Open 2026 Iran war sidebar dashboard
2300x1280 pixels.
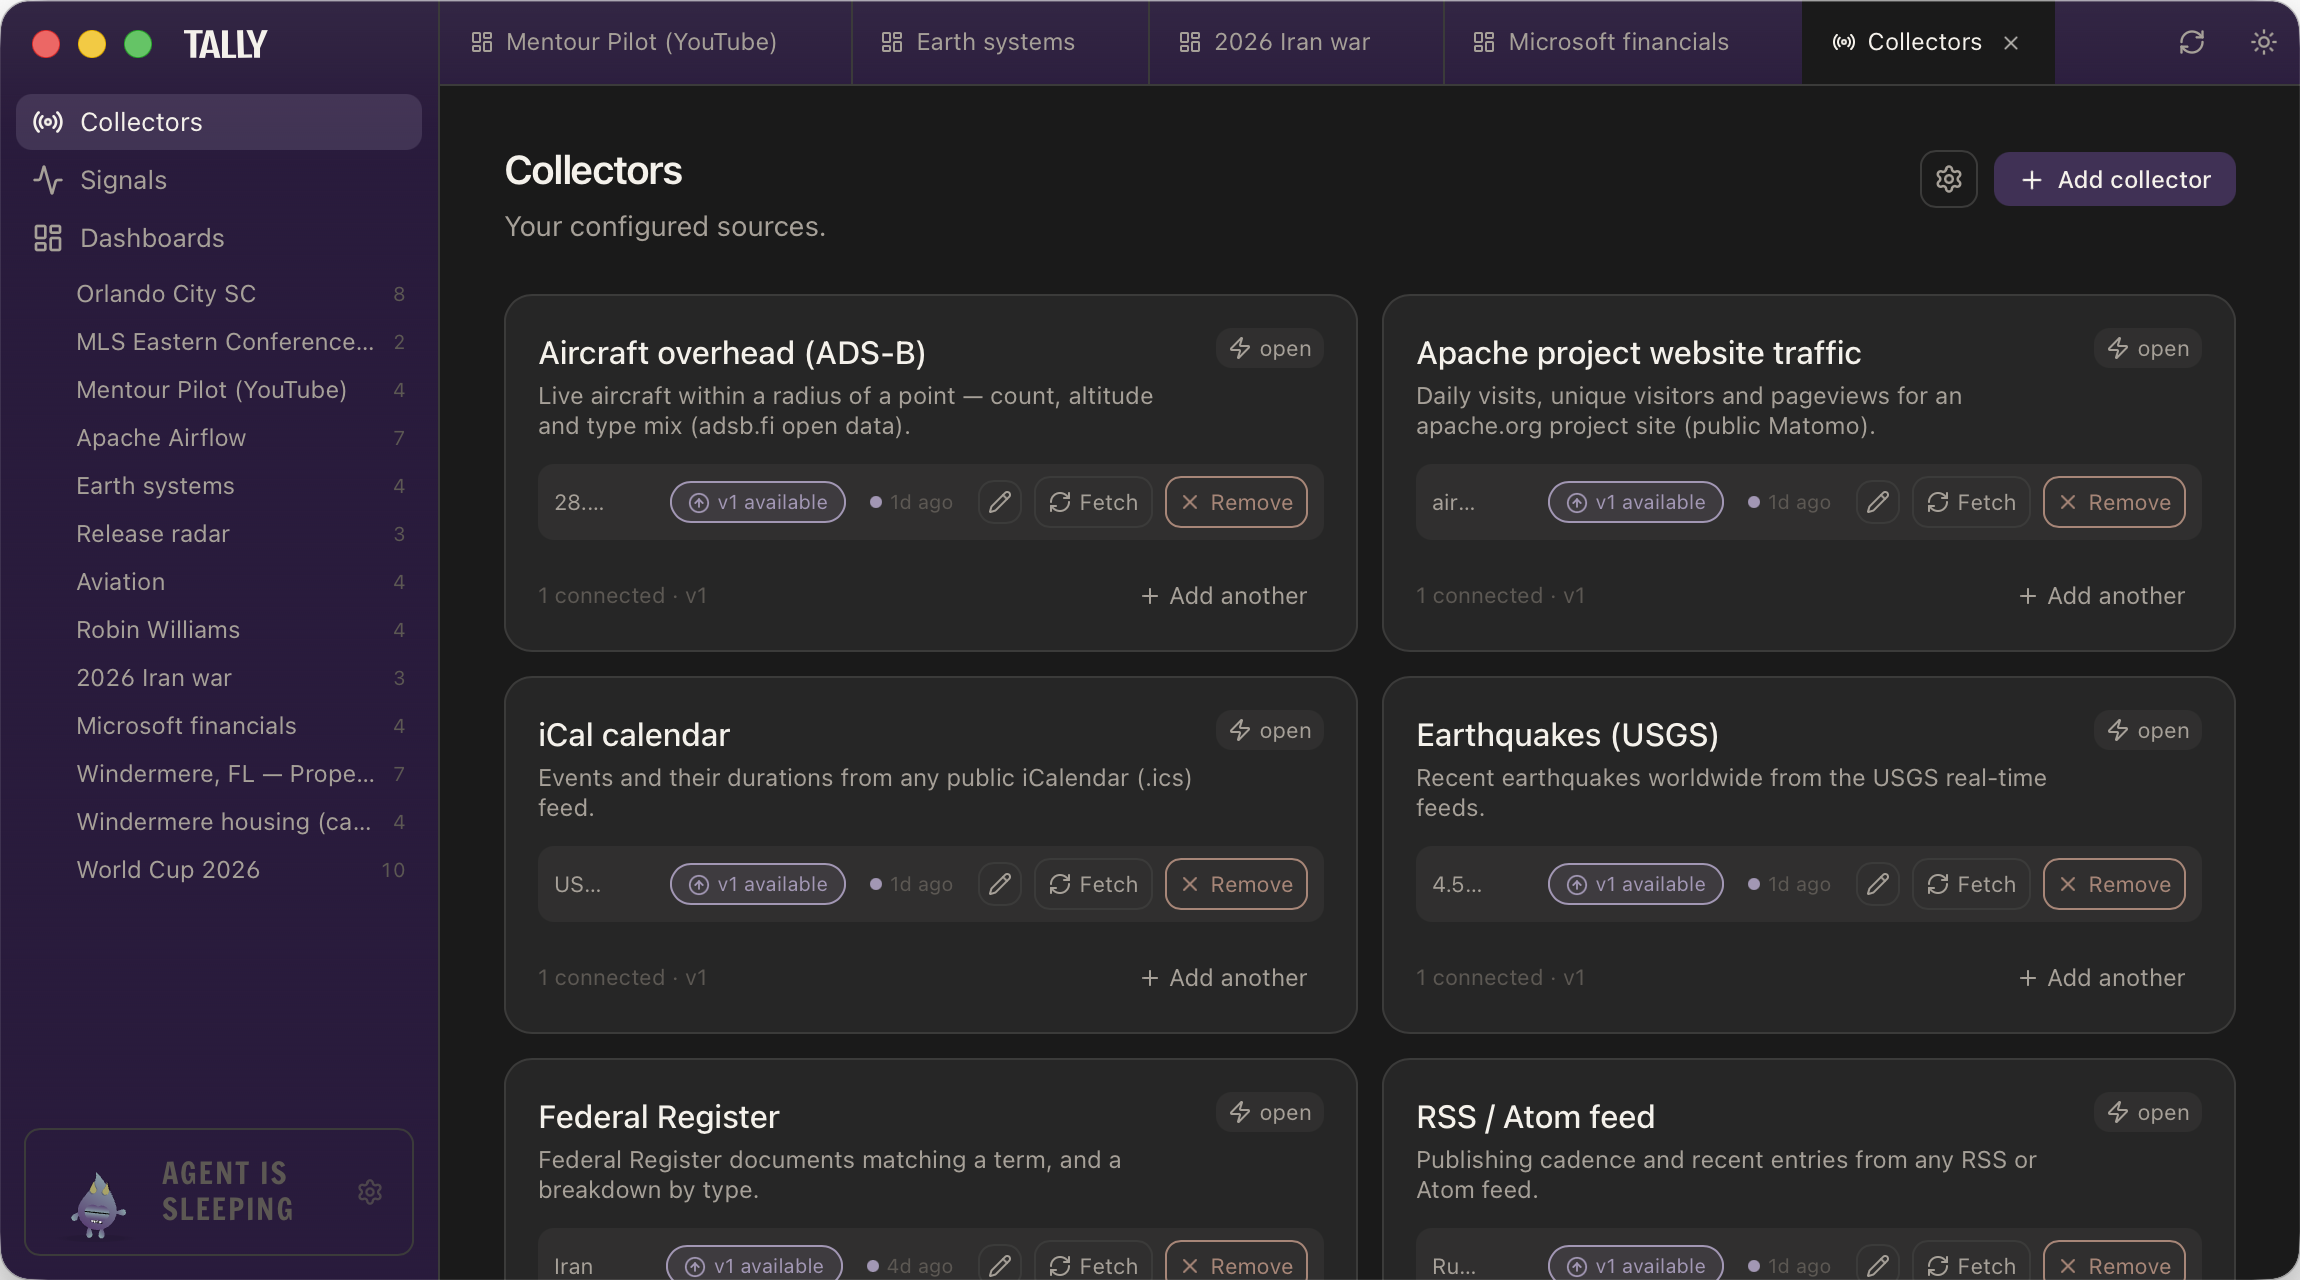point(240,678)
